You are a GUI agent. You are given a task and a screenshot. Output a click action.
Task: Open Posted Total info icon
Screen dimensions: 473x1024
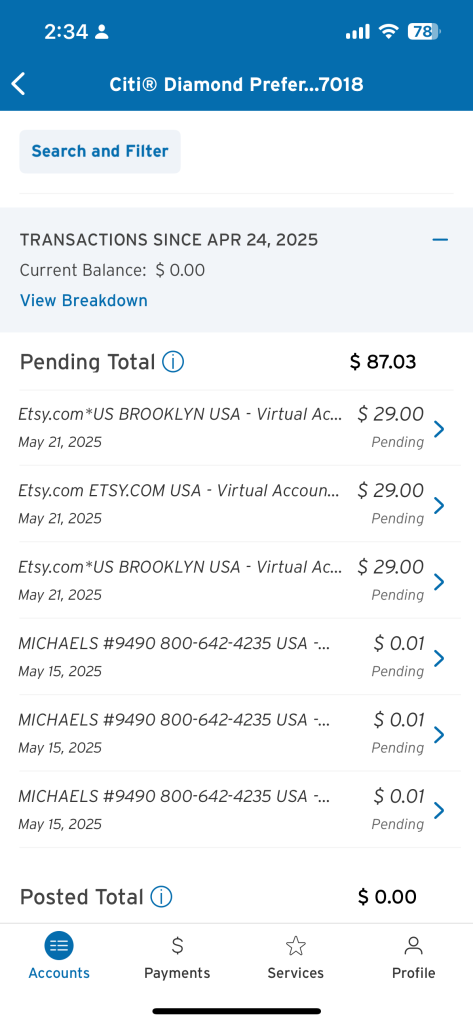pyautogui.click(x=161, y=897)
